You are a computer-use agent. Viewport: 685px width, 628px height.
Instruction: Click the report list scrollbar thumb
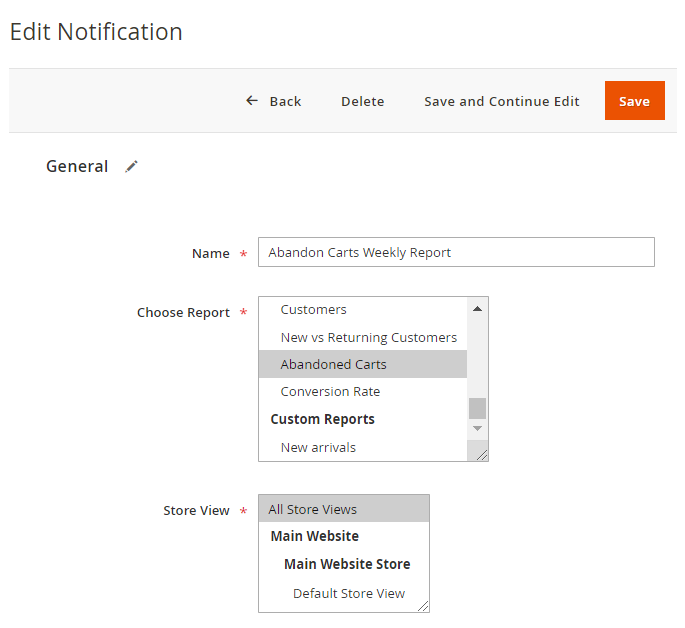click(x=477, y=407)
